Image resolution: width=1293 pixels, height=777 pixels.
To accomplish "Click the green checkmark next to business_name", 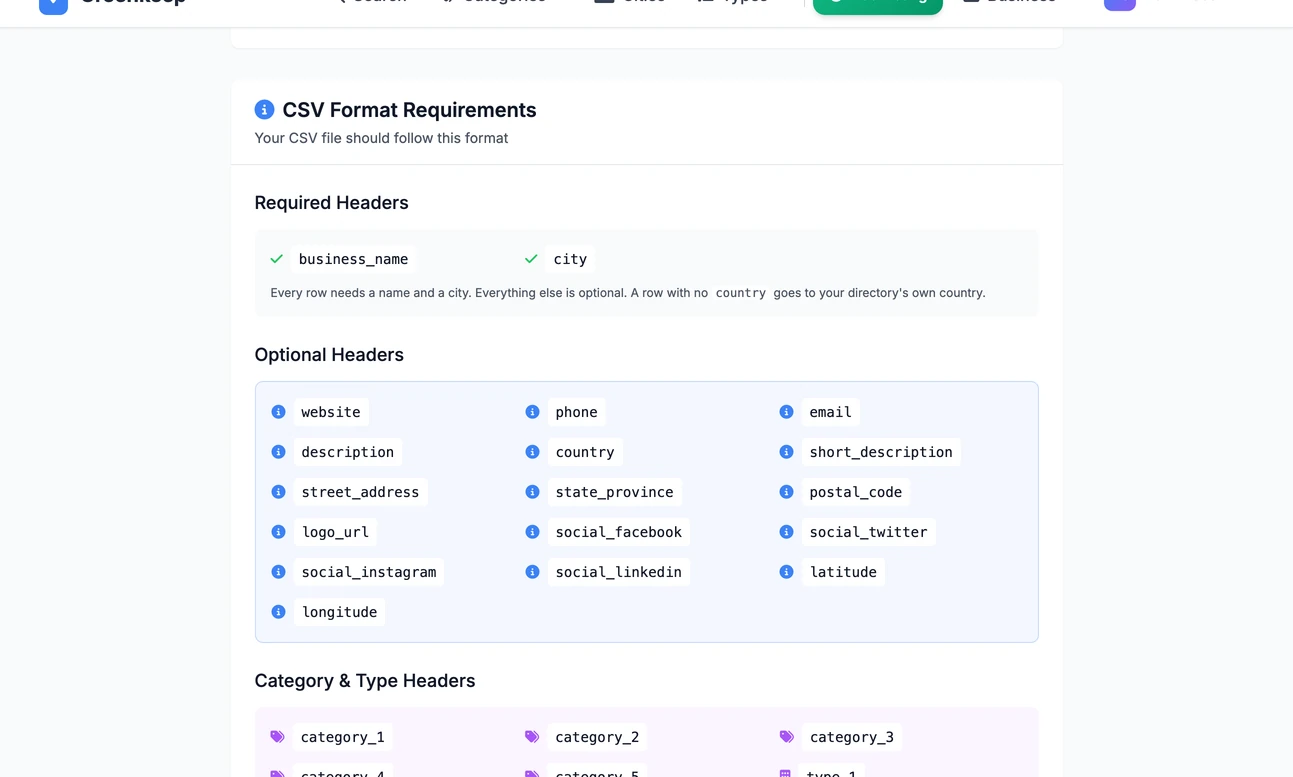I will tap(277, 259).
